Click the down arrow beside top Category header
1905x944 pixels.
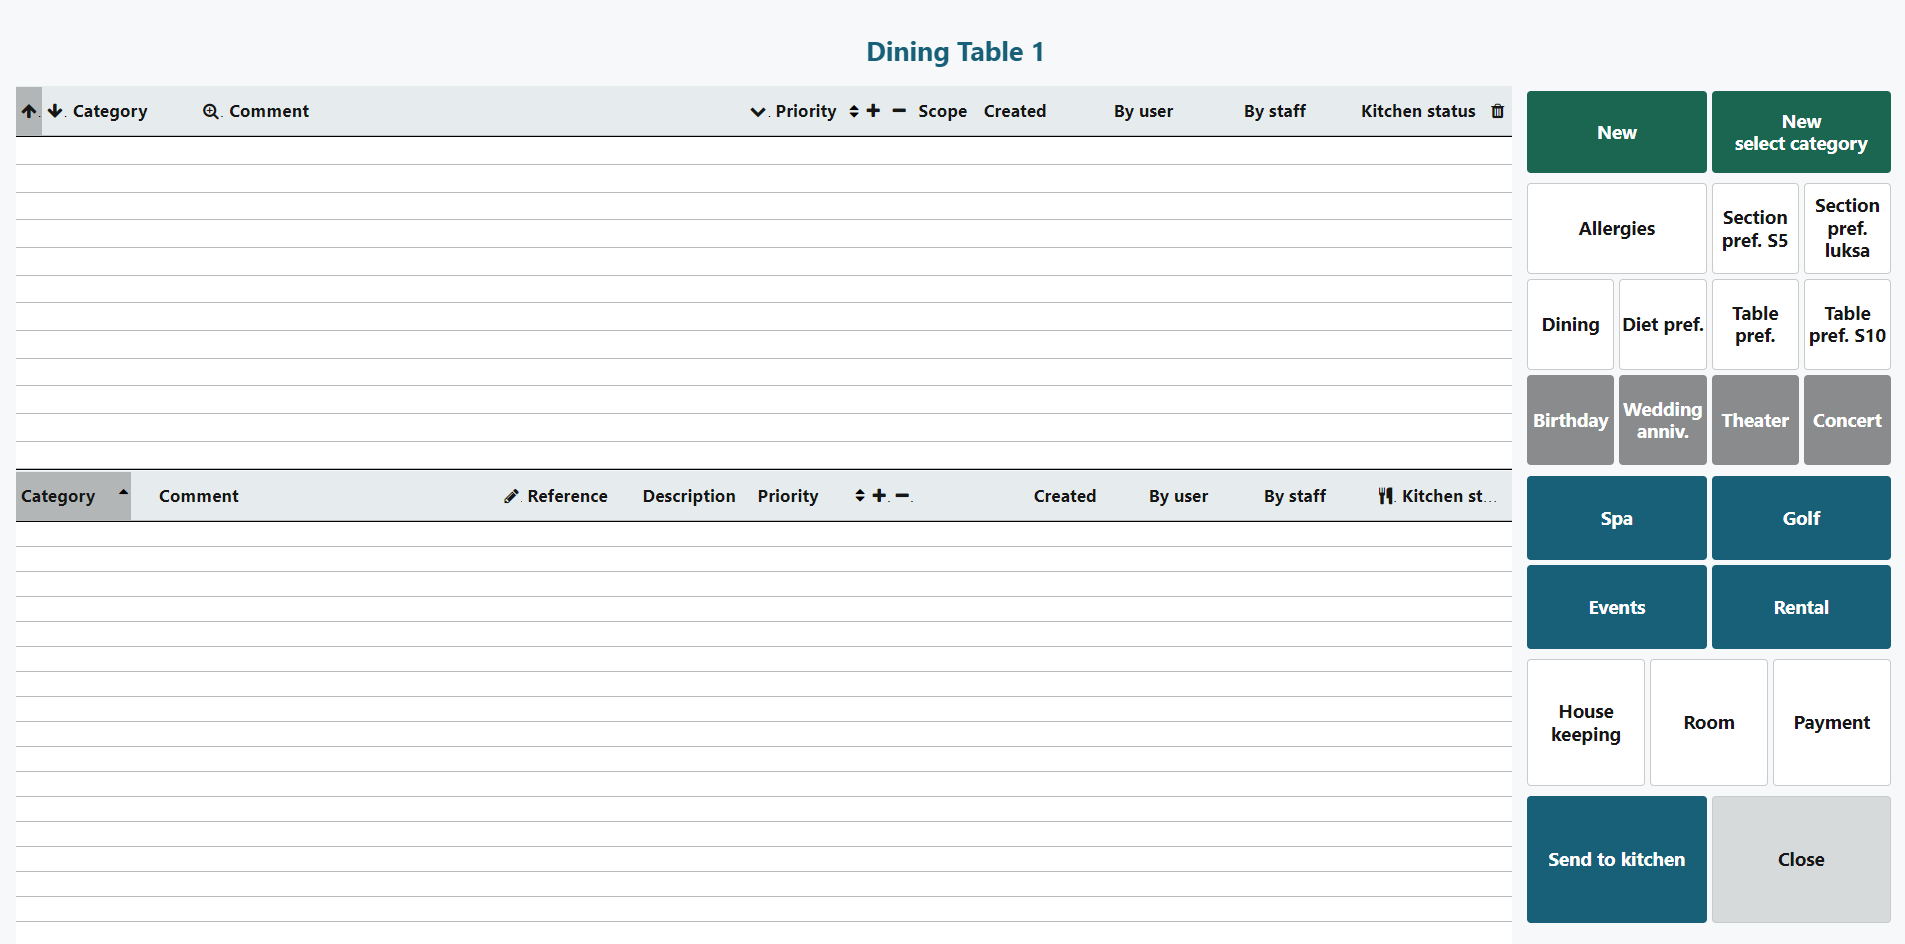click(55, 111)
